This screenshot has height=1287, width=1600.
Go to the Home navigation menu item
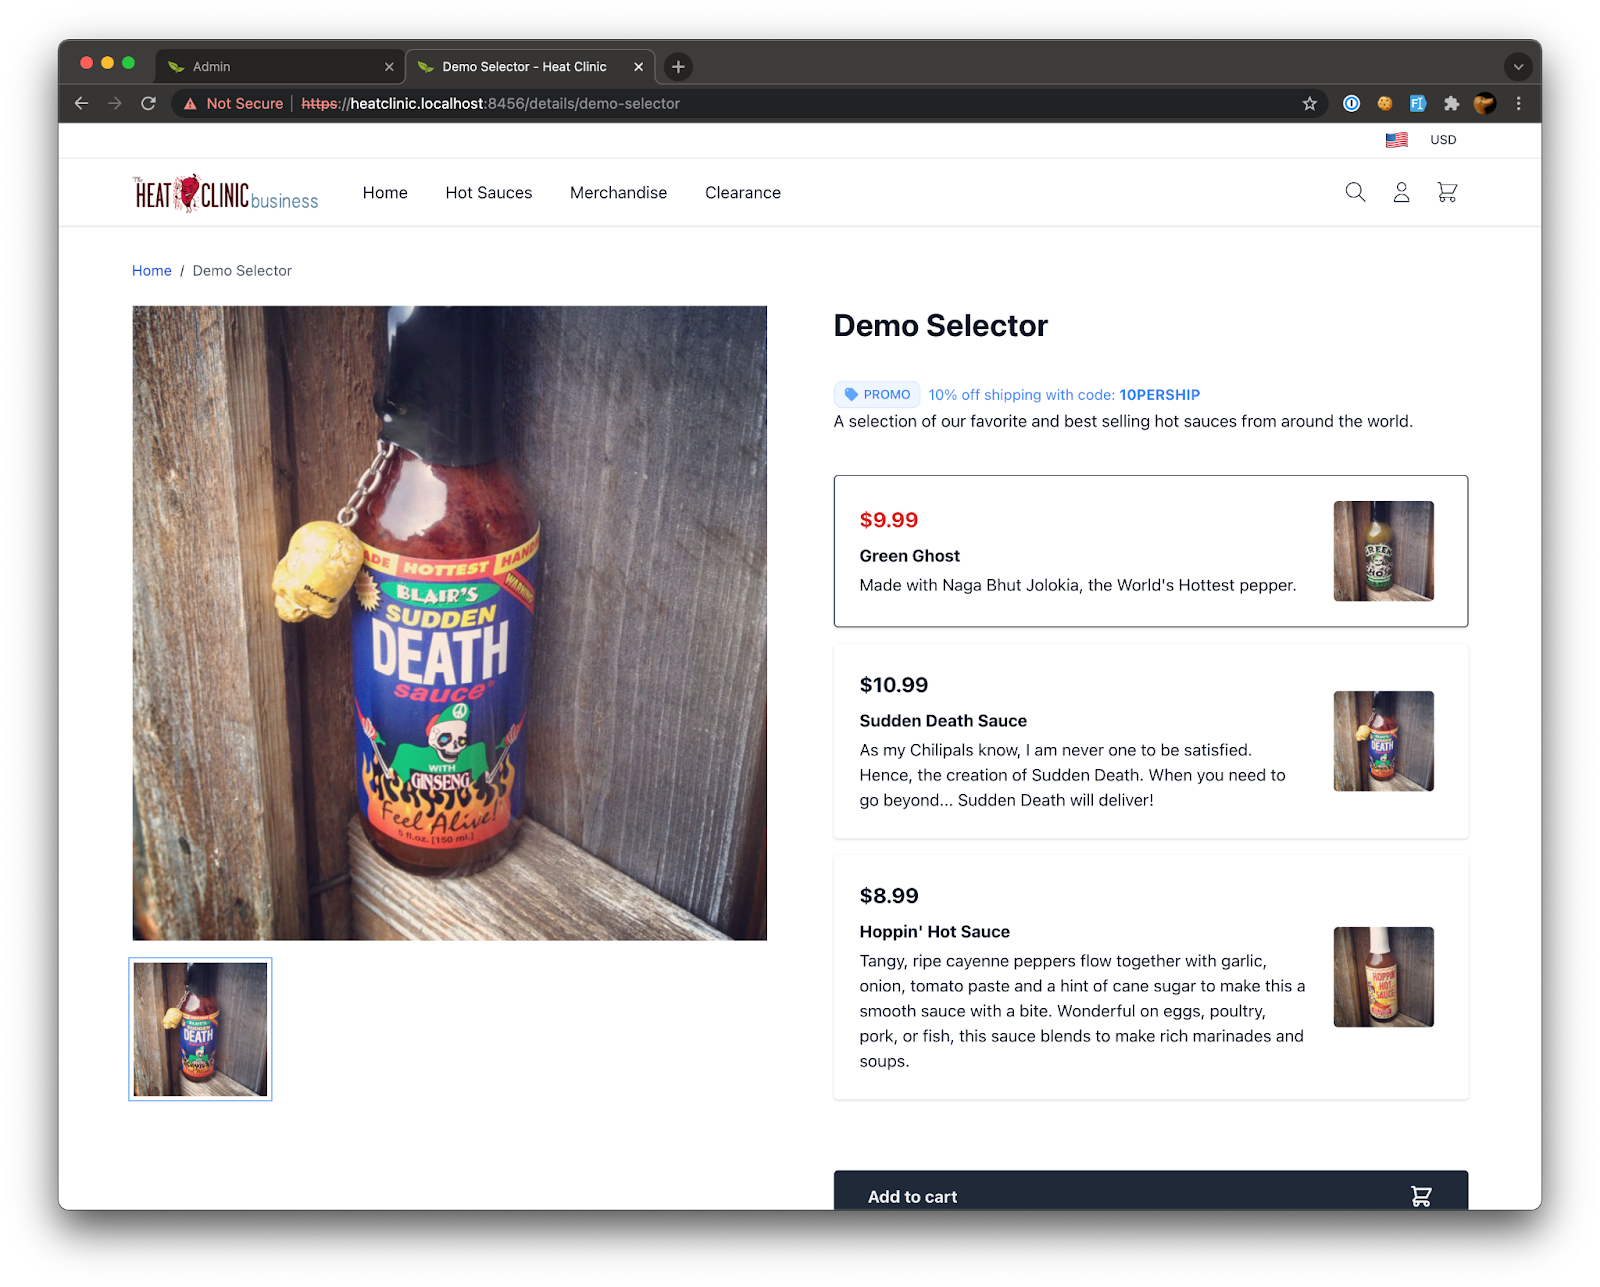coord(385,193)
